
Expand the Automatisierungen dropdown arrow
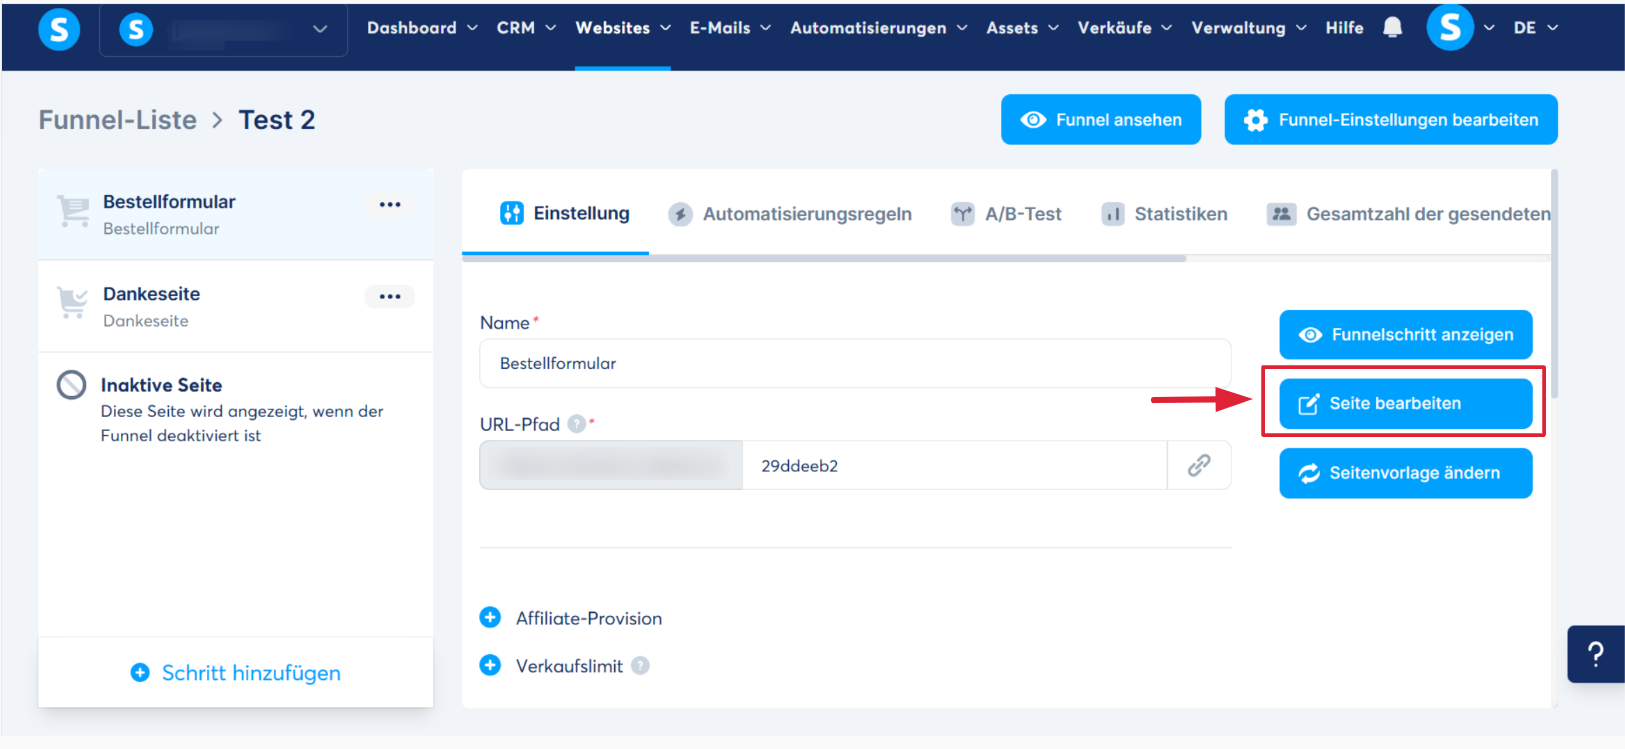pyautogui.click(x=962, y=28)
